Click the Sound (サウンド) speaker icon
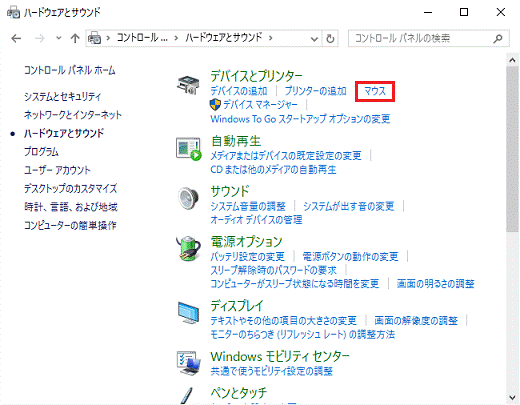Image resolution: width=520 pixels, height=405 pixels. point(188,198)
